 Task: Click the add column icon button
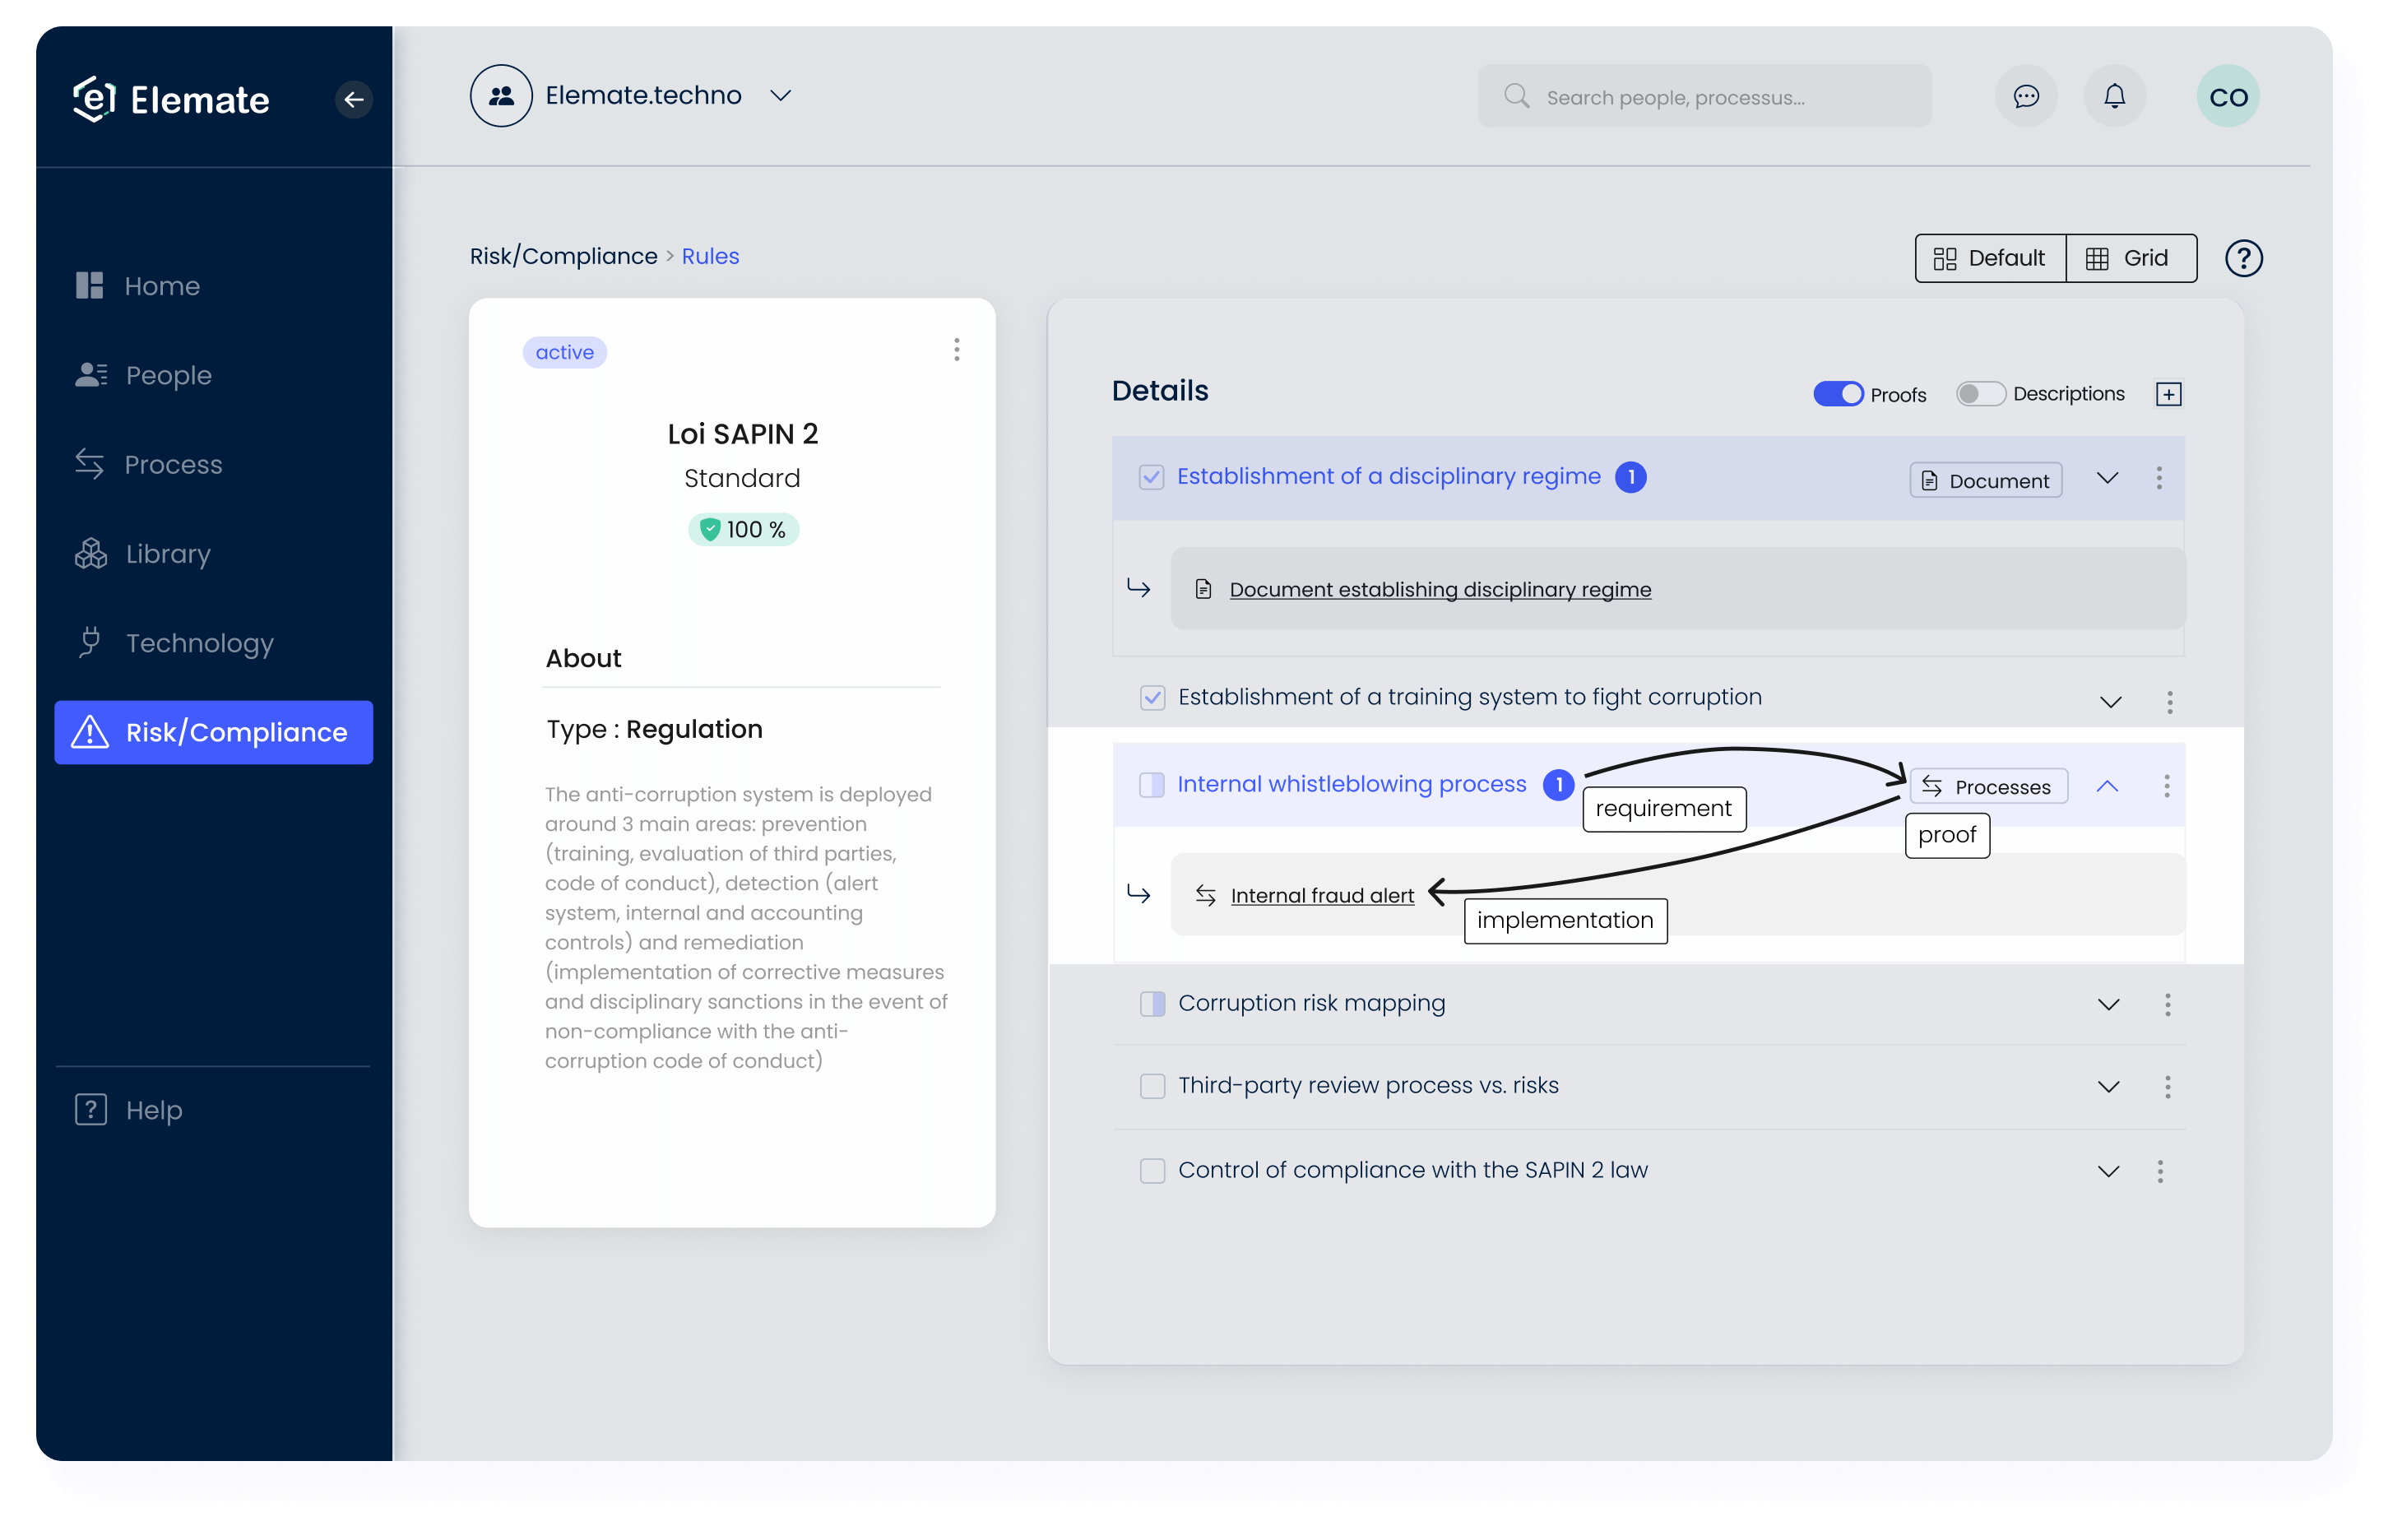2169,392
